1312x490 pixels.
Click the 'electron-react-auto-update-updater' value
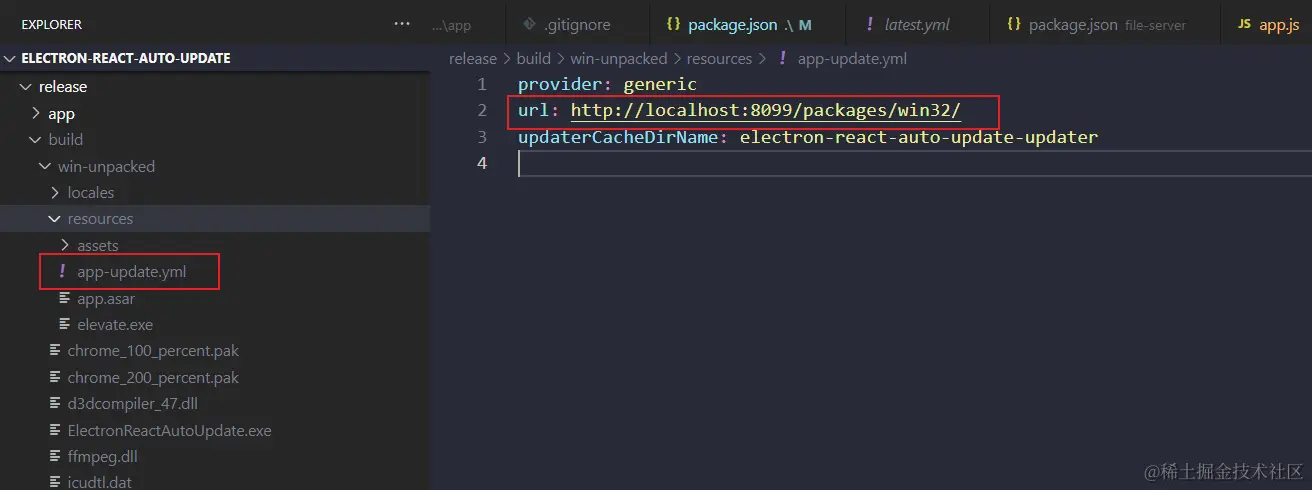(919, 137)
